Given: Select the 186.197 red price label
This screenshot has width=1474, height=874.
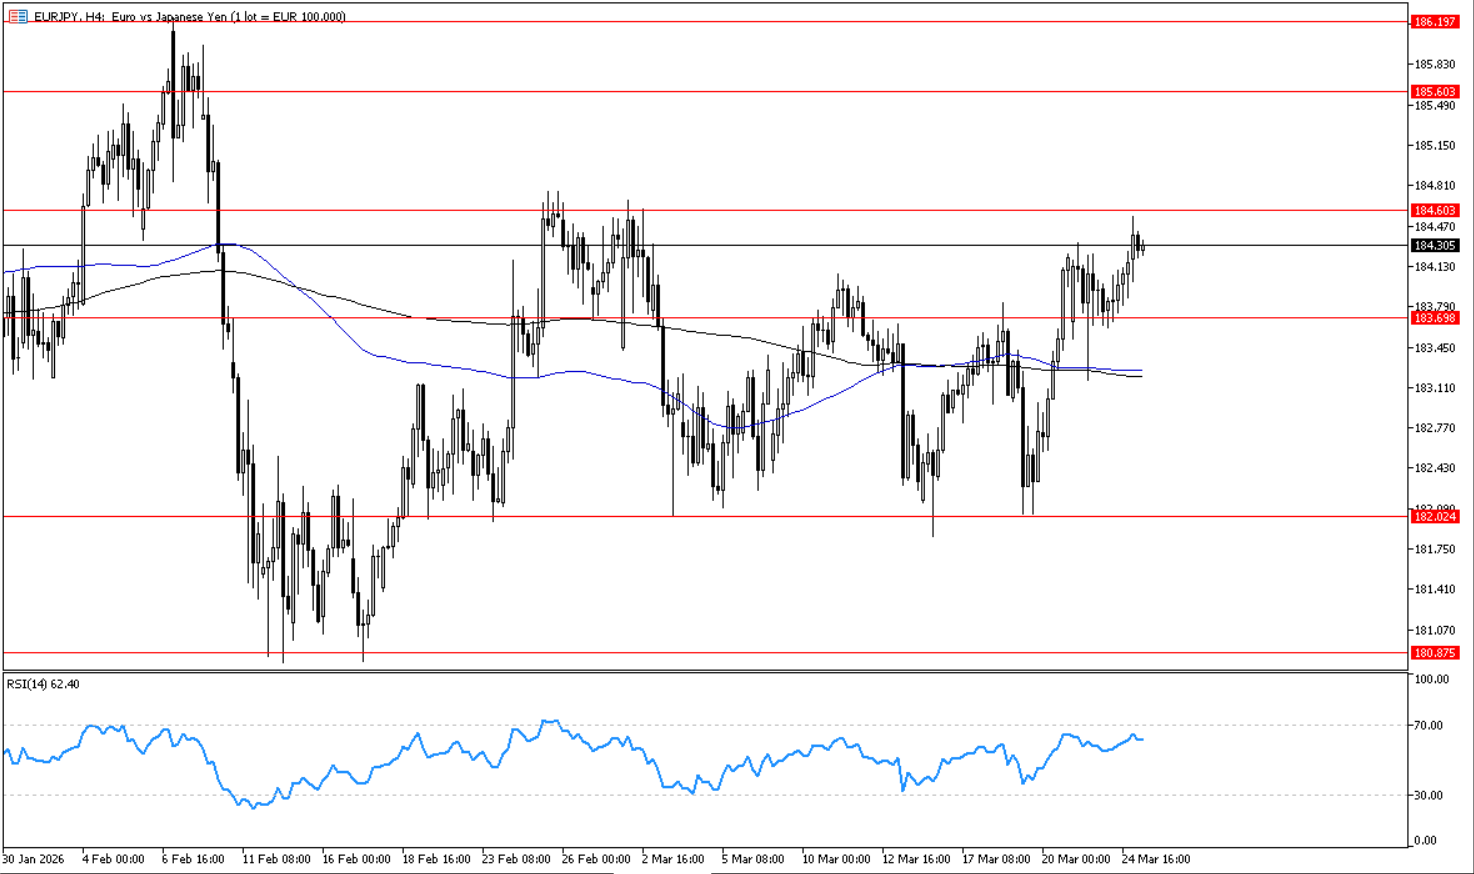Looking at the screenshot, I should 1434,22.
